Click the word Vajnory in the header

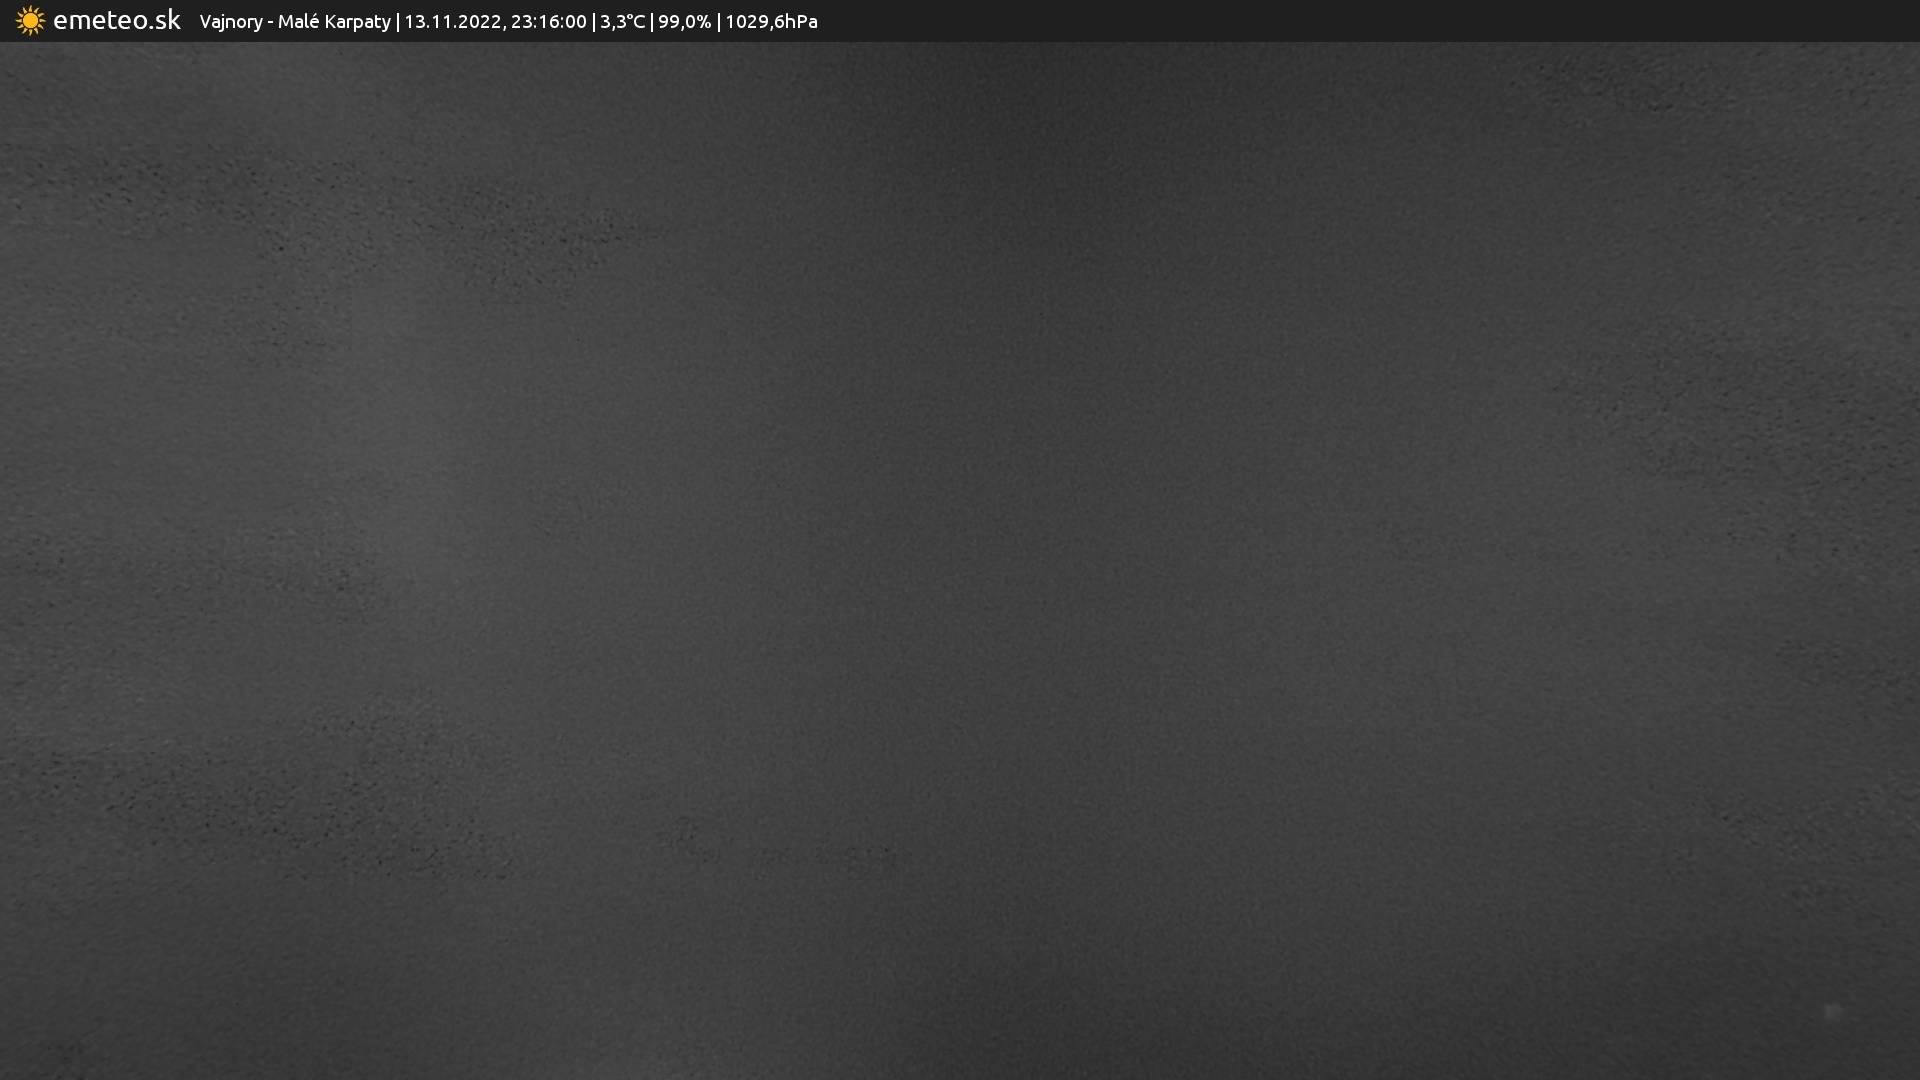(230, 22)
